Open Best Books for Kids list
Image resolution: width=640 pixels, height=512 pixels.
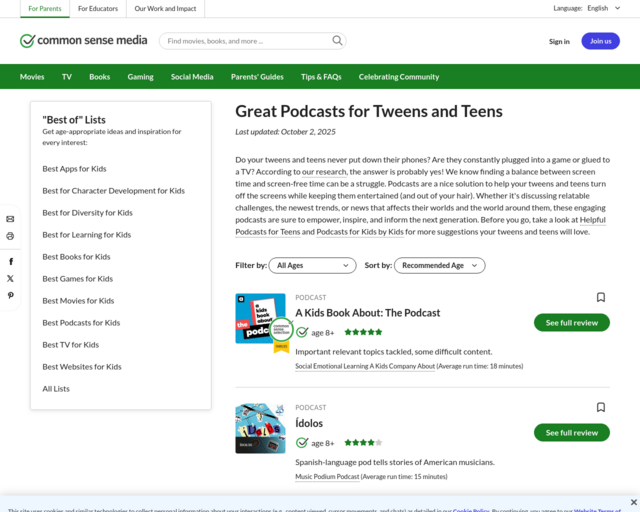[x=76, y=257]
